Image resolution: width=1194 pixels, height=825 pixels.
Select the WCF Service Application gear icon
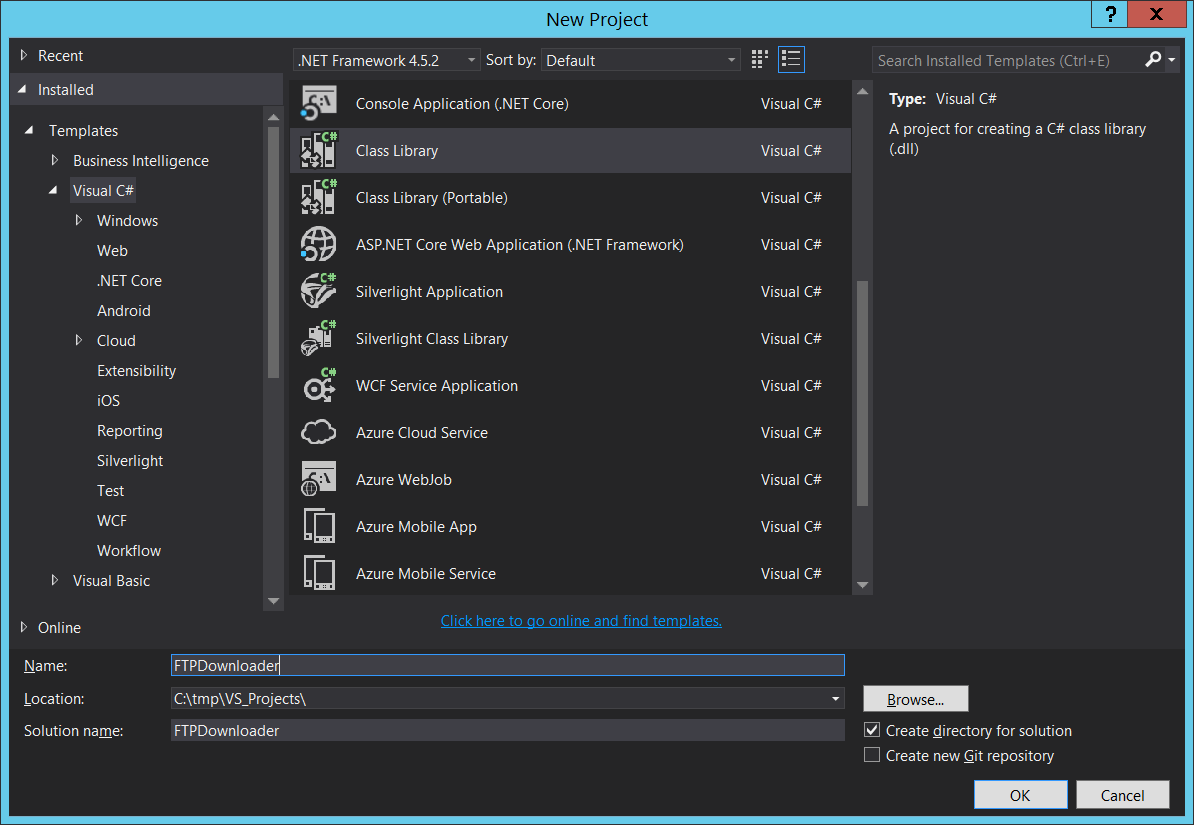coord(318,385)
